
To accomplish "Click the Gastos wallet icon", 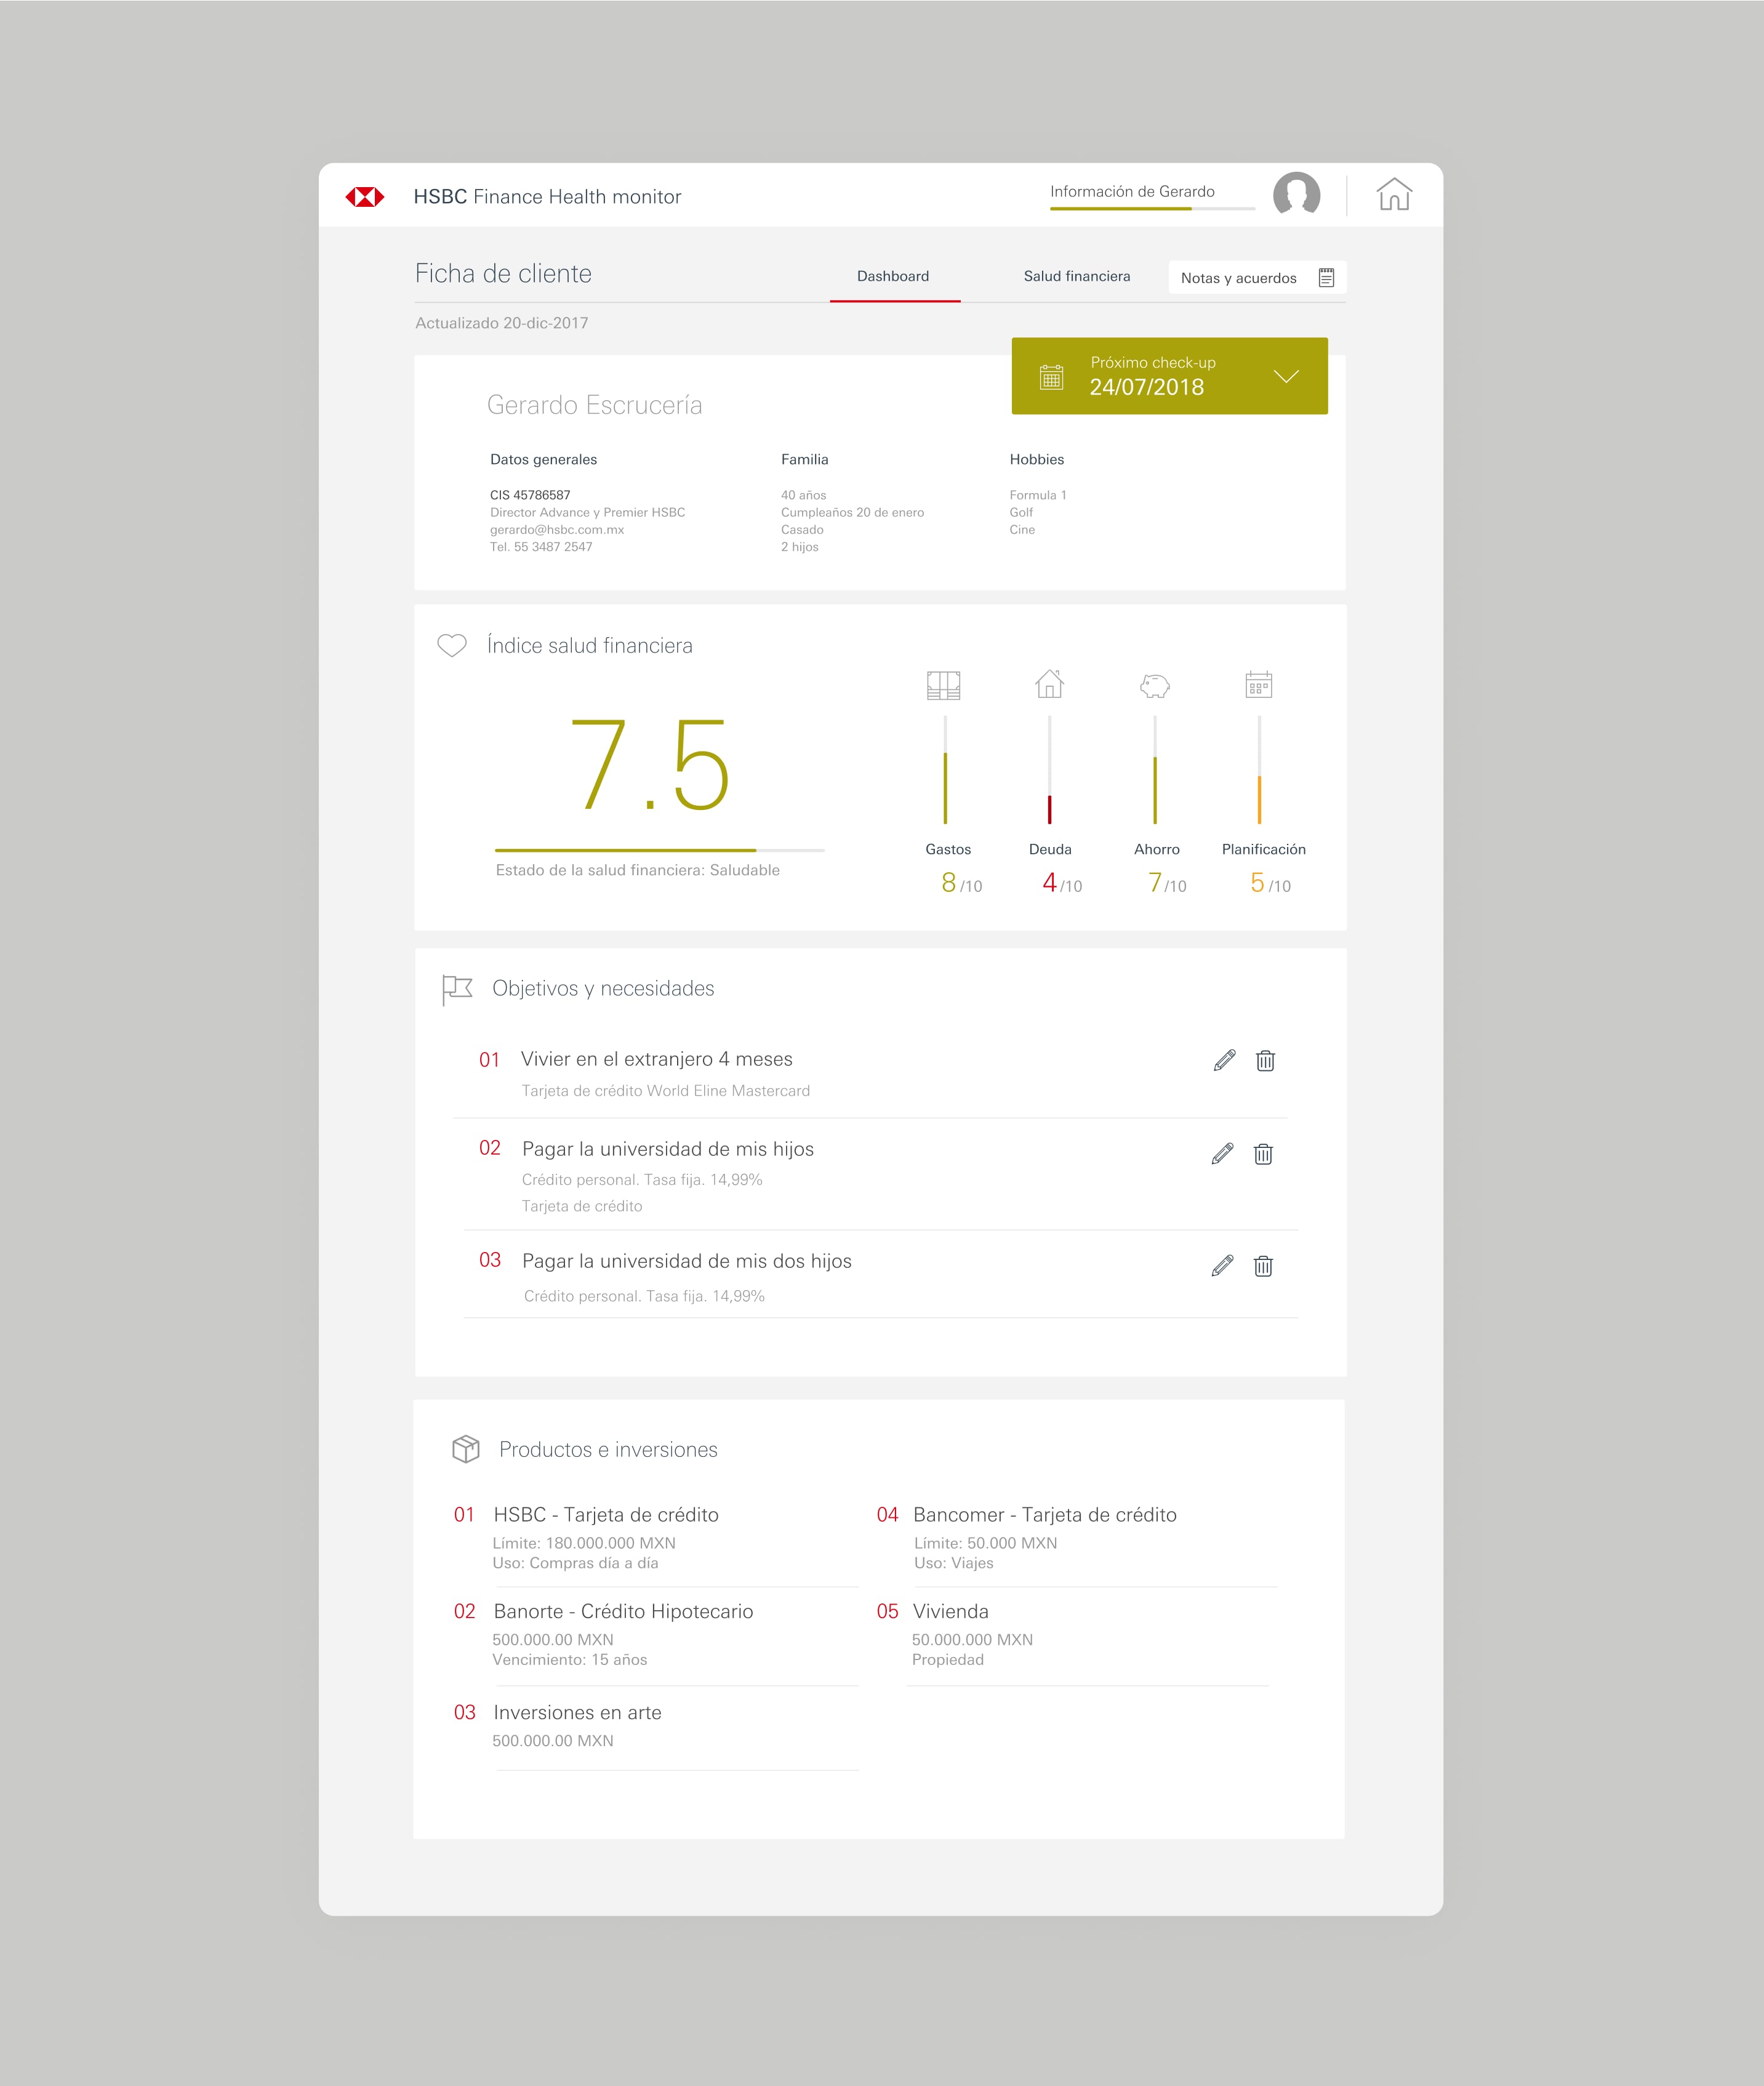I will coord(943,685).
